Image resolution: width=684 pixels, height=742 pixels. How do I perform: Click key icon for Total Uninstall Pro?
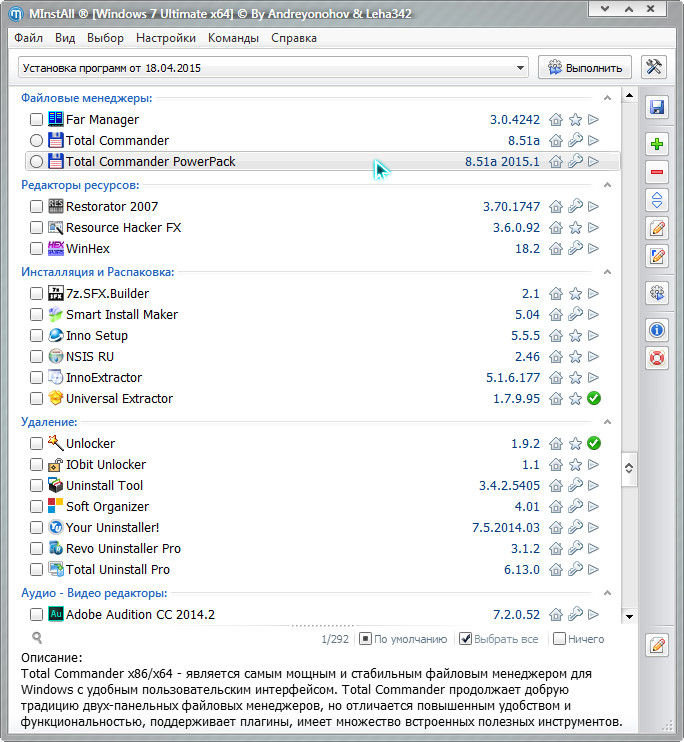click(x=575, y=569)
